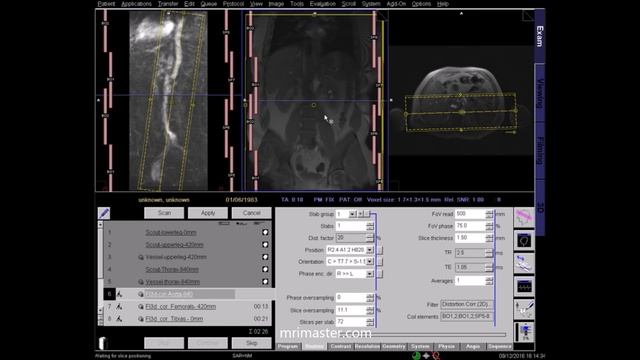
Task: Open the Phase enc. dir. dropdown
Action: coord(370,274)
